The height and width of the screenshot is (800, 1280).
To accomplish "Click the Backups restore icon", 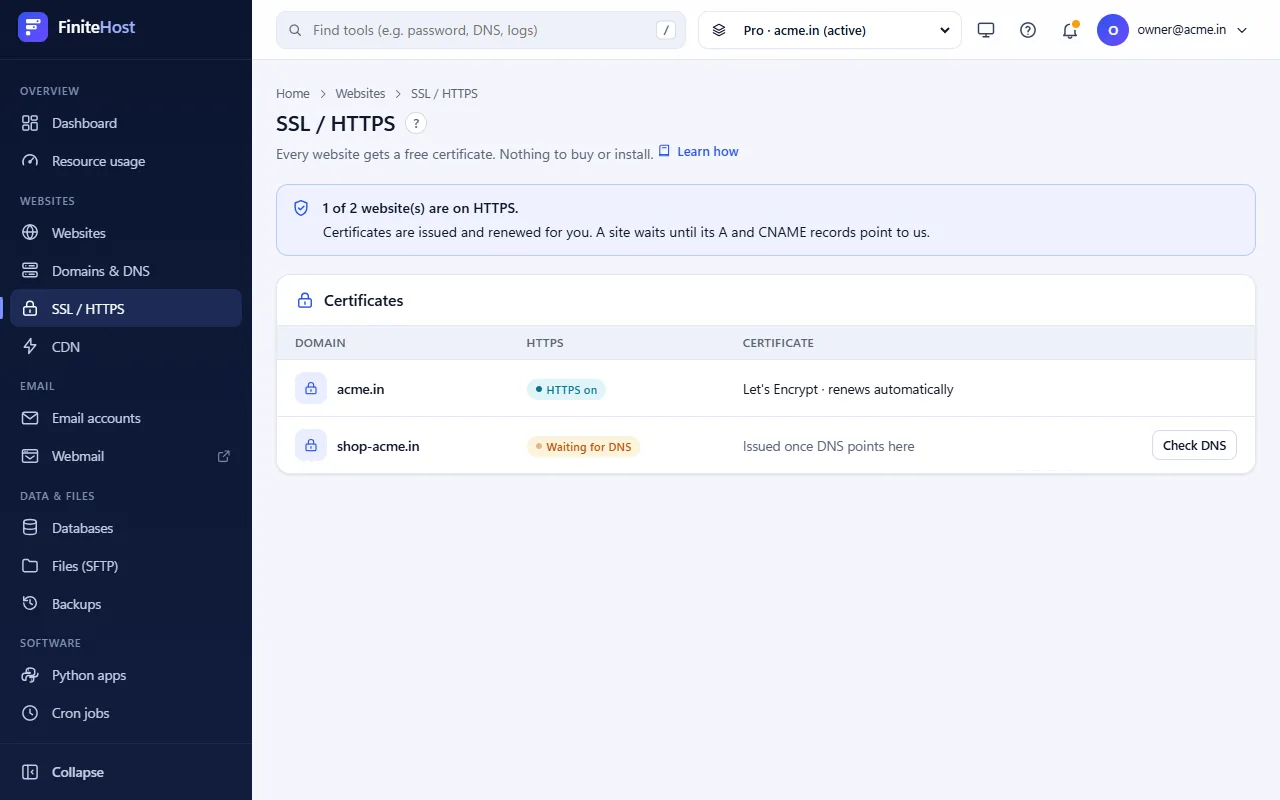I will tap(30, 604).
